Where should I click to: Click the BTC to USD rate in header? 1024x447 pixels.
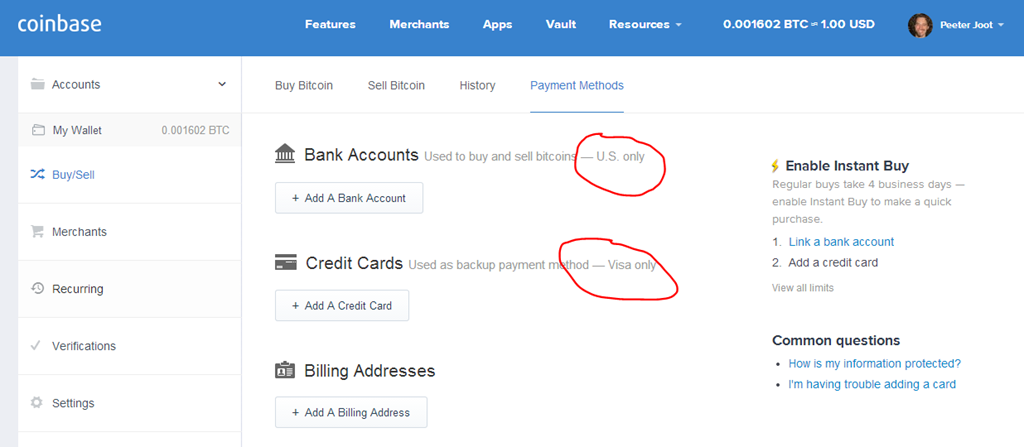pos(799,24)
